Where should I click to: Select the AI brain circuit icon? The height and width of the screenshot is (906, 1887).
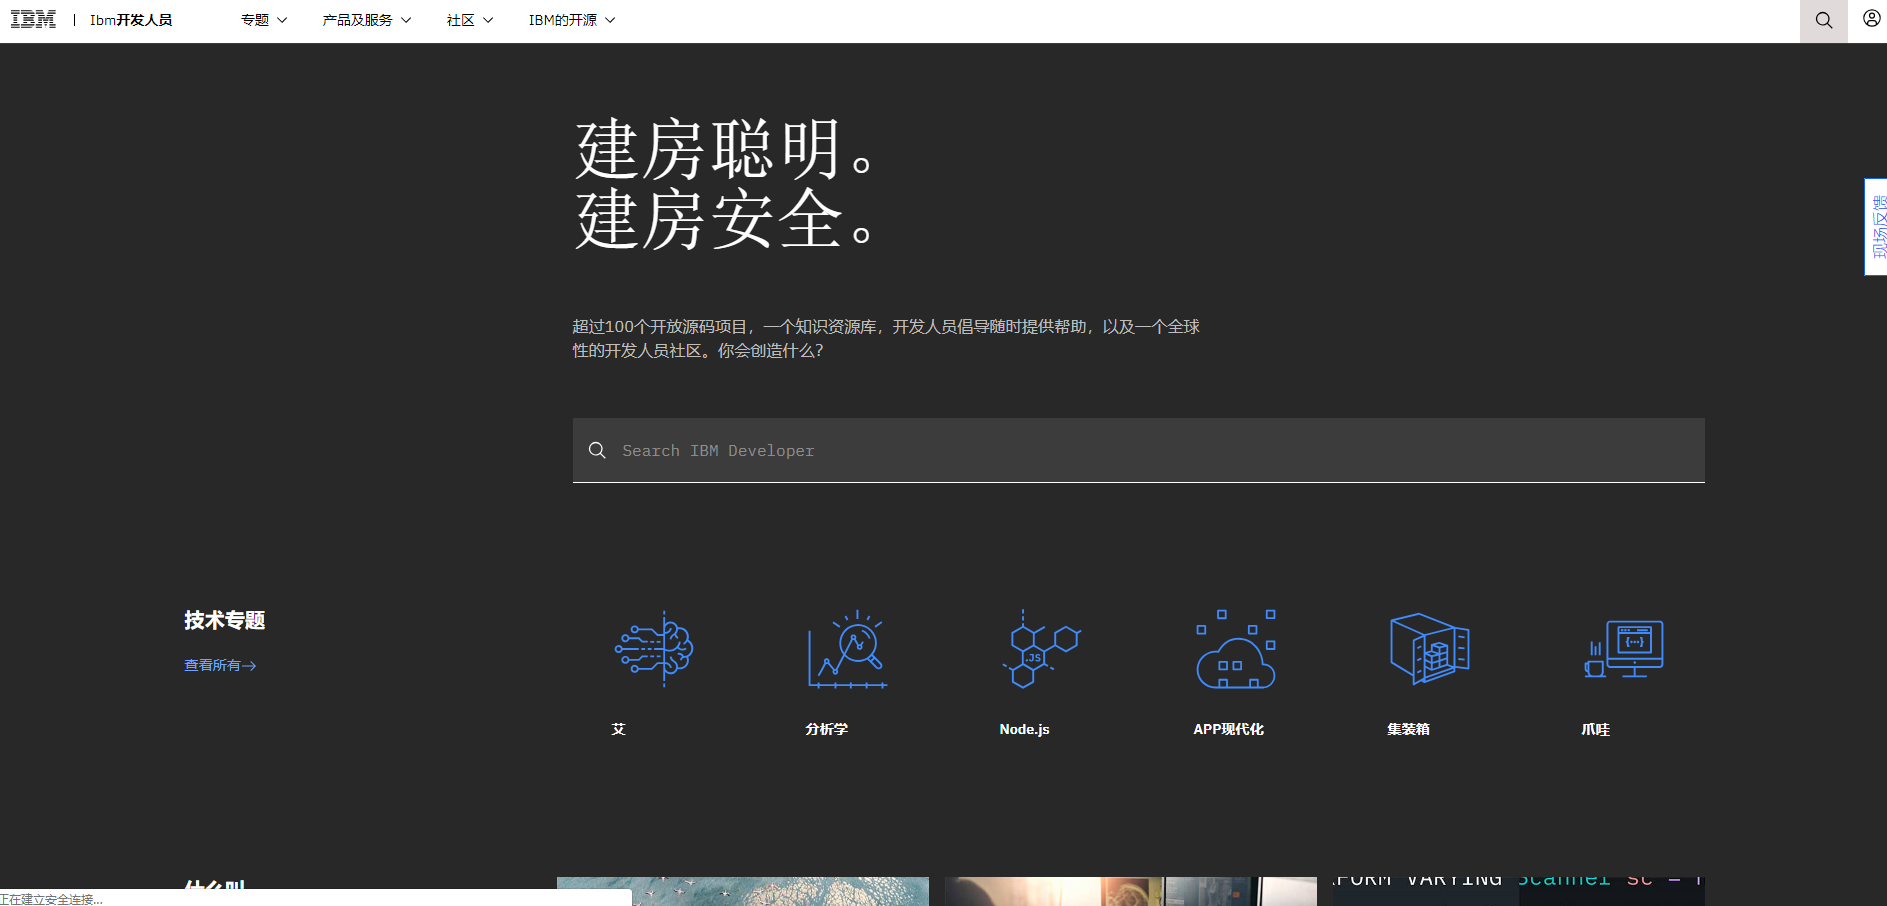(x=654, y=648)
